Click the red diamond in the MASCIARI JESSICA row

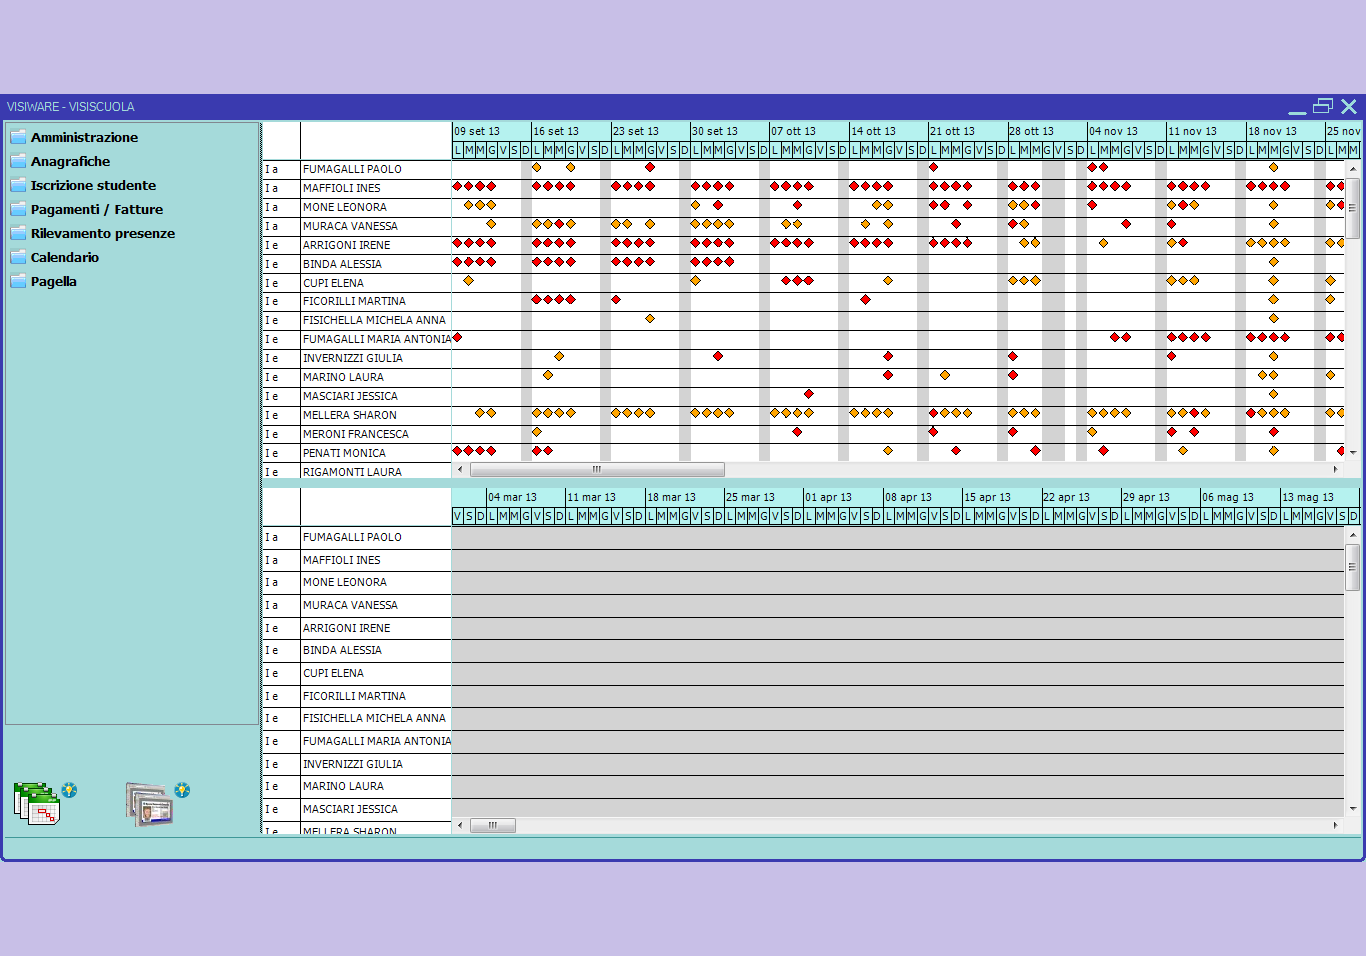[x=808, y=394]
